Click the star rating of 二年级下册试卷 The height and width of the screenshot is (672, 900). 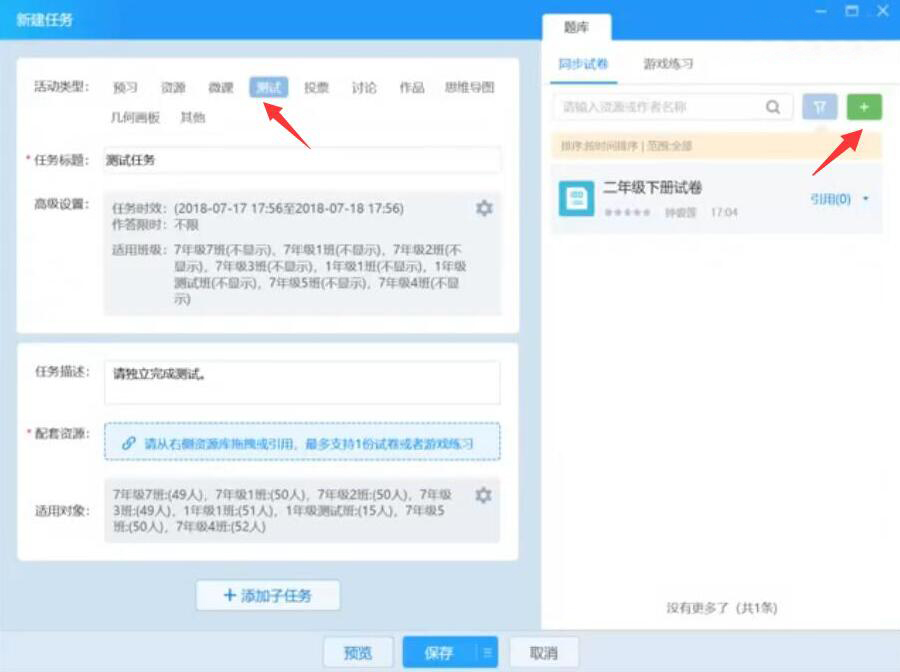[x=625, y=213]
